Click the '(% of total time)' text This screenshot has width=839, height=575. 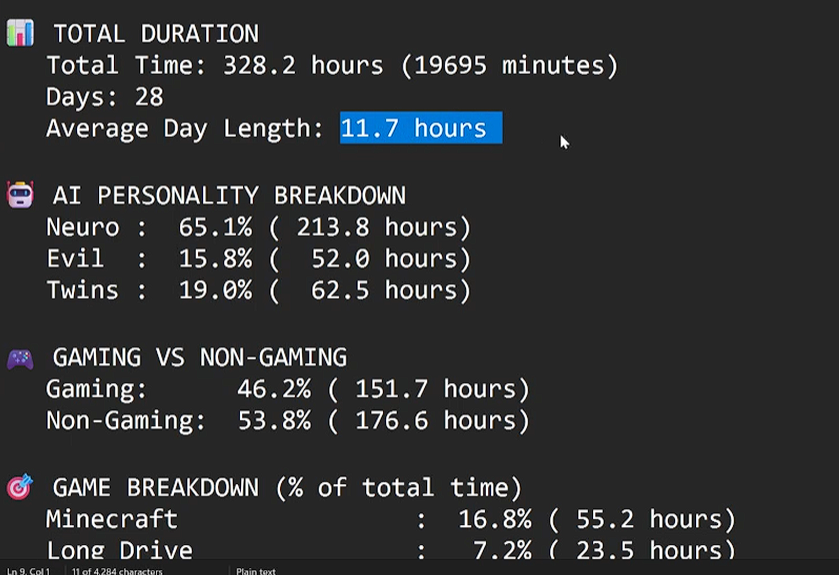point(399,488)
